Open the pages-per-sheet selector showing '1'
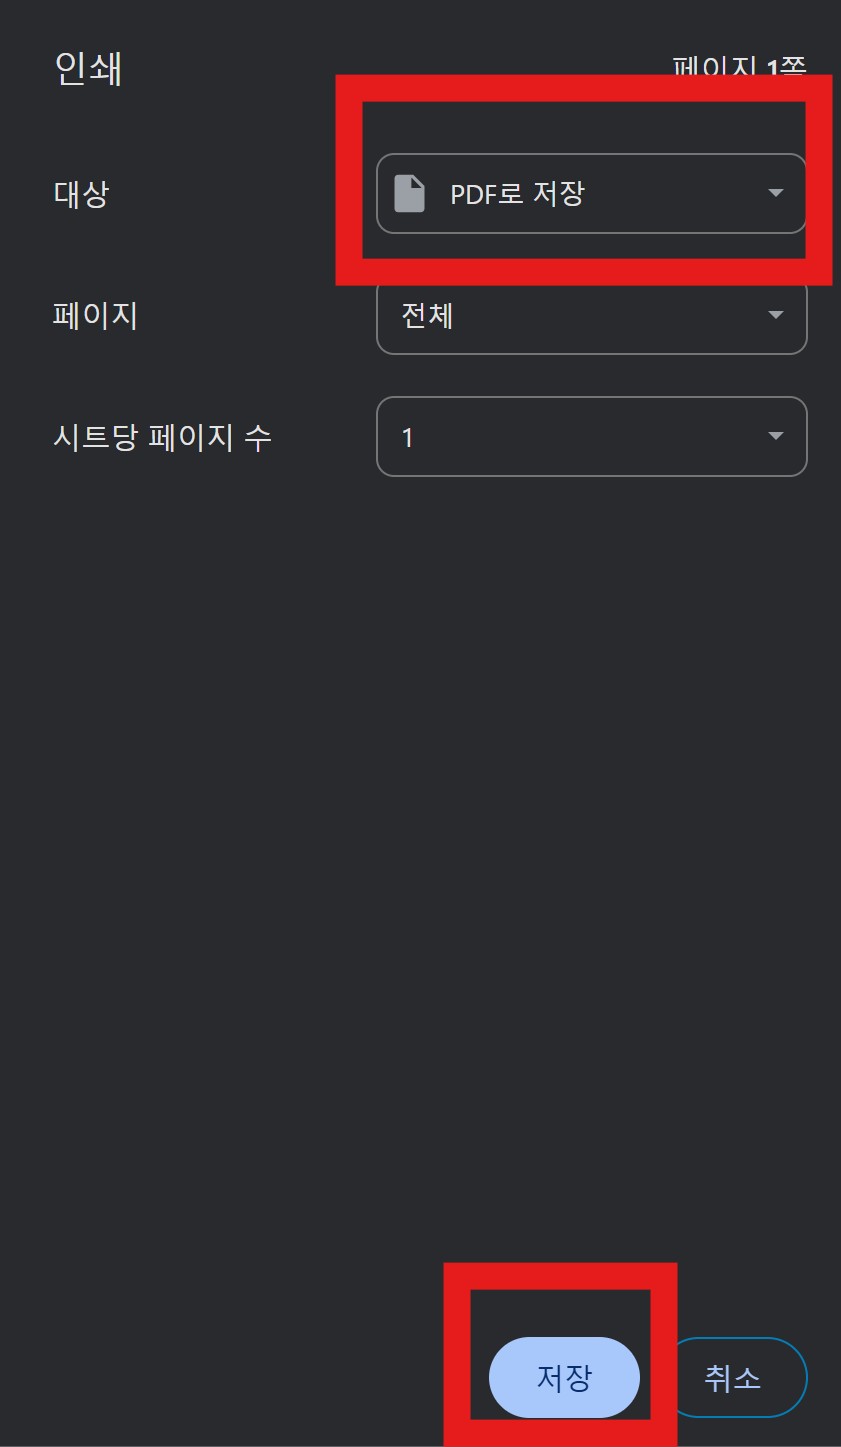841x1447 pixels. click(x=591, y=436)
